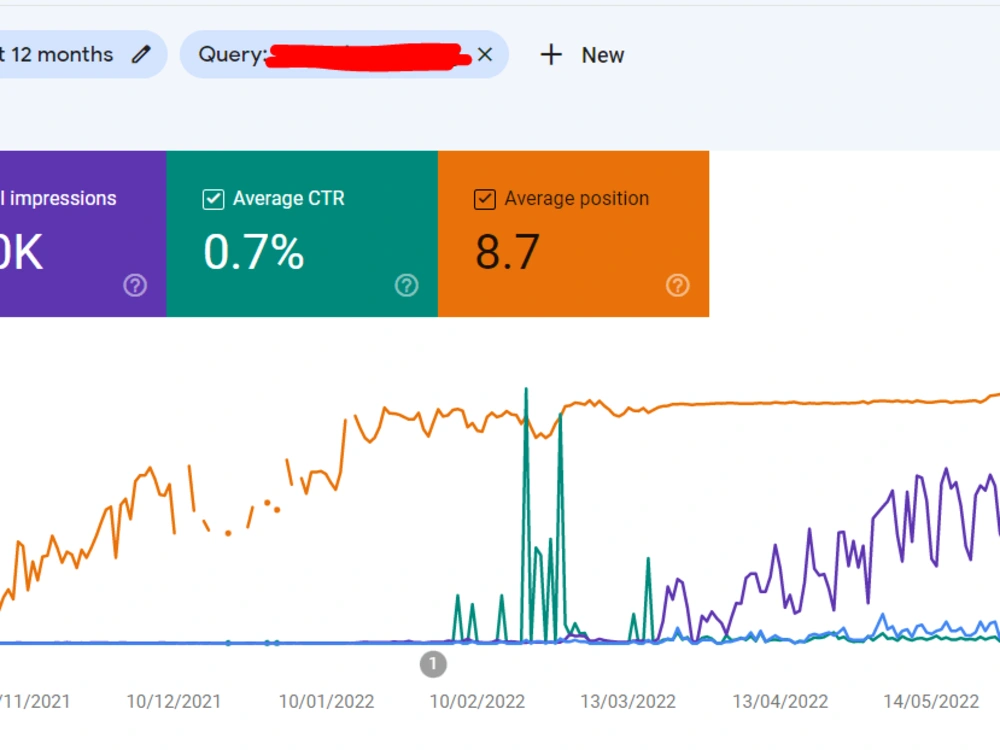This screenshot has height=750, width=1000.
Task: Open help icon on impressions card
Action: [x=135, y=285]
